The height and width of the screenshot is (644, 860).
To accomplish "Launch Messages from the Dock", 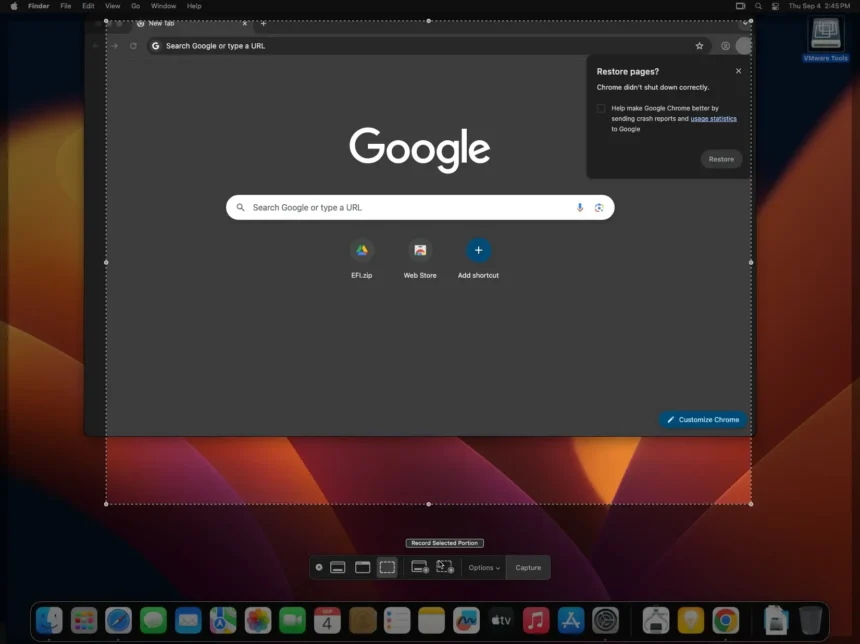I will 154,620.
